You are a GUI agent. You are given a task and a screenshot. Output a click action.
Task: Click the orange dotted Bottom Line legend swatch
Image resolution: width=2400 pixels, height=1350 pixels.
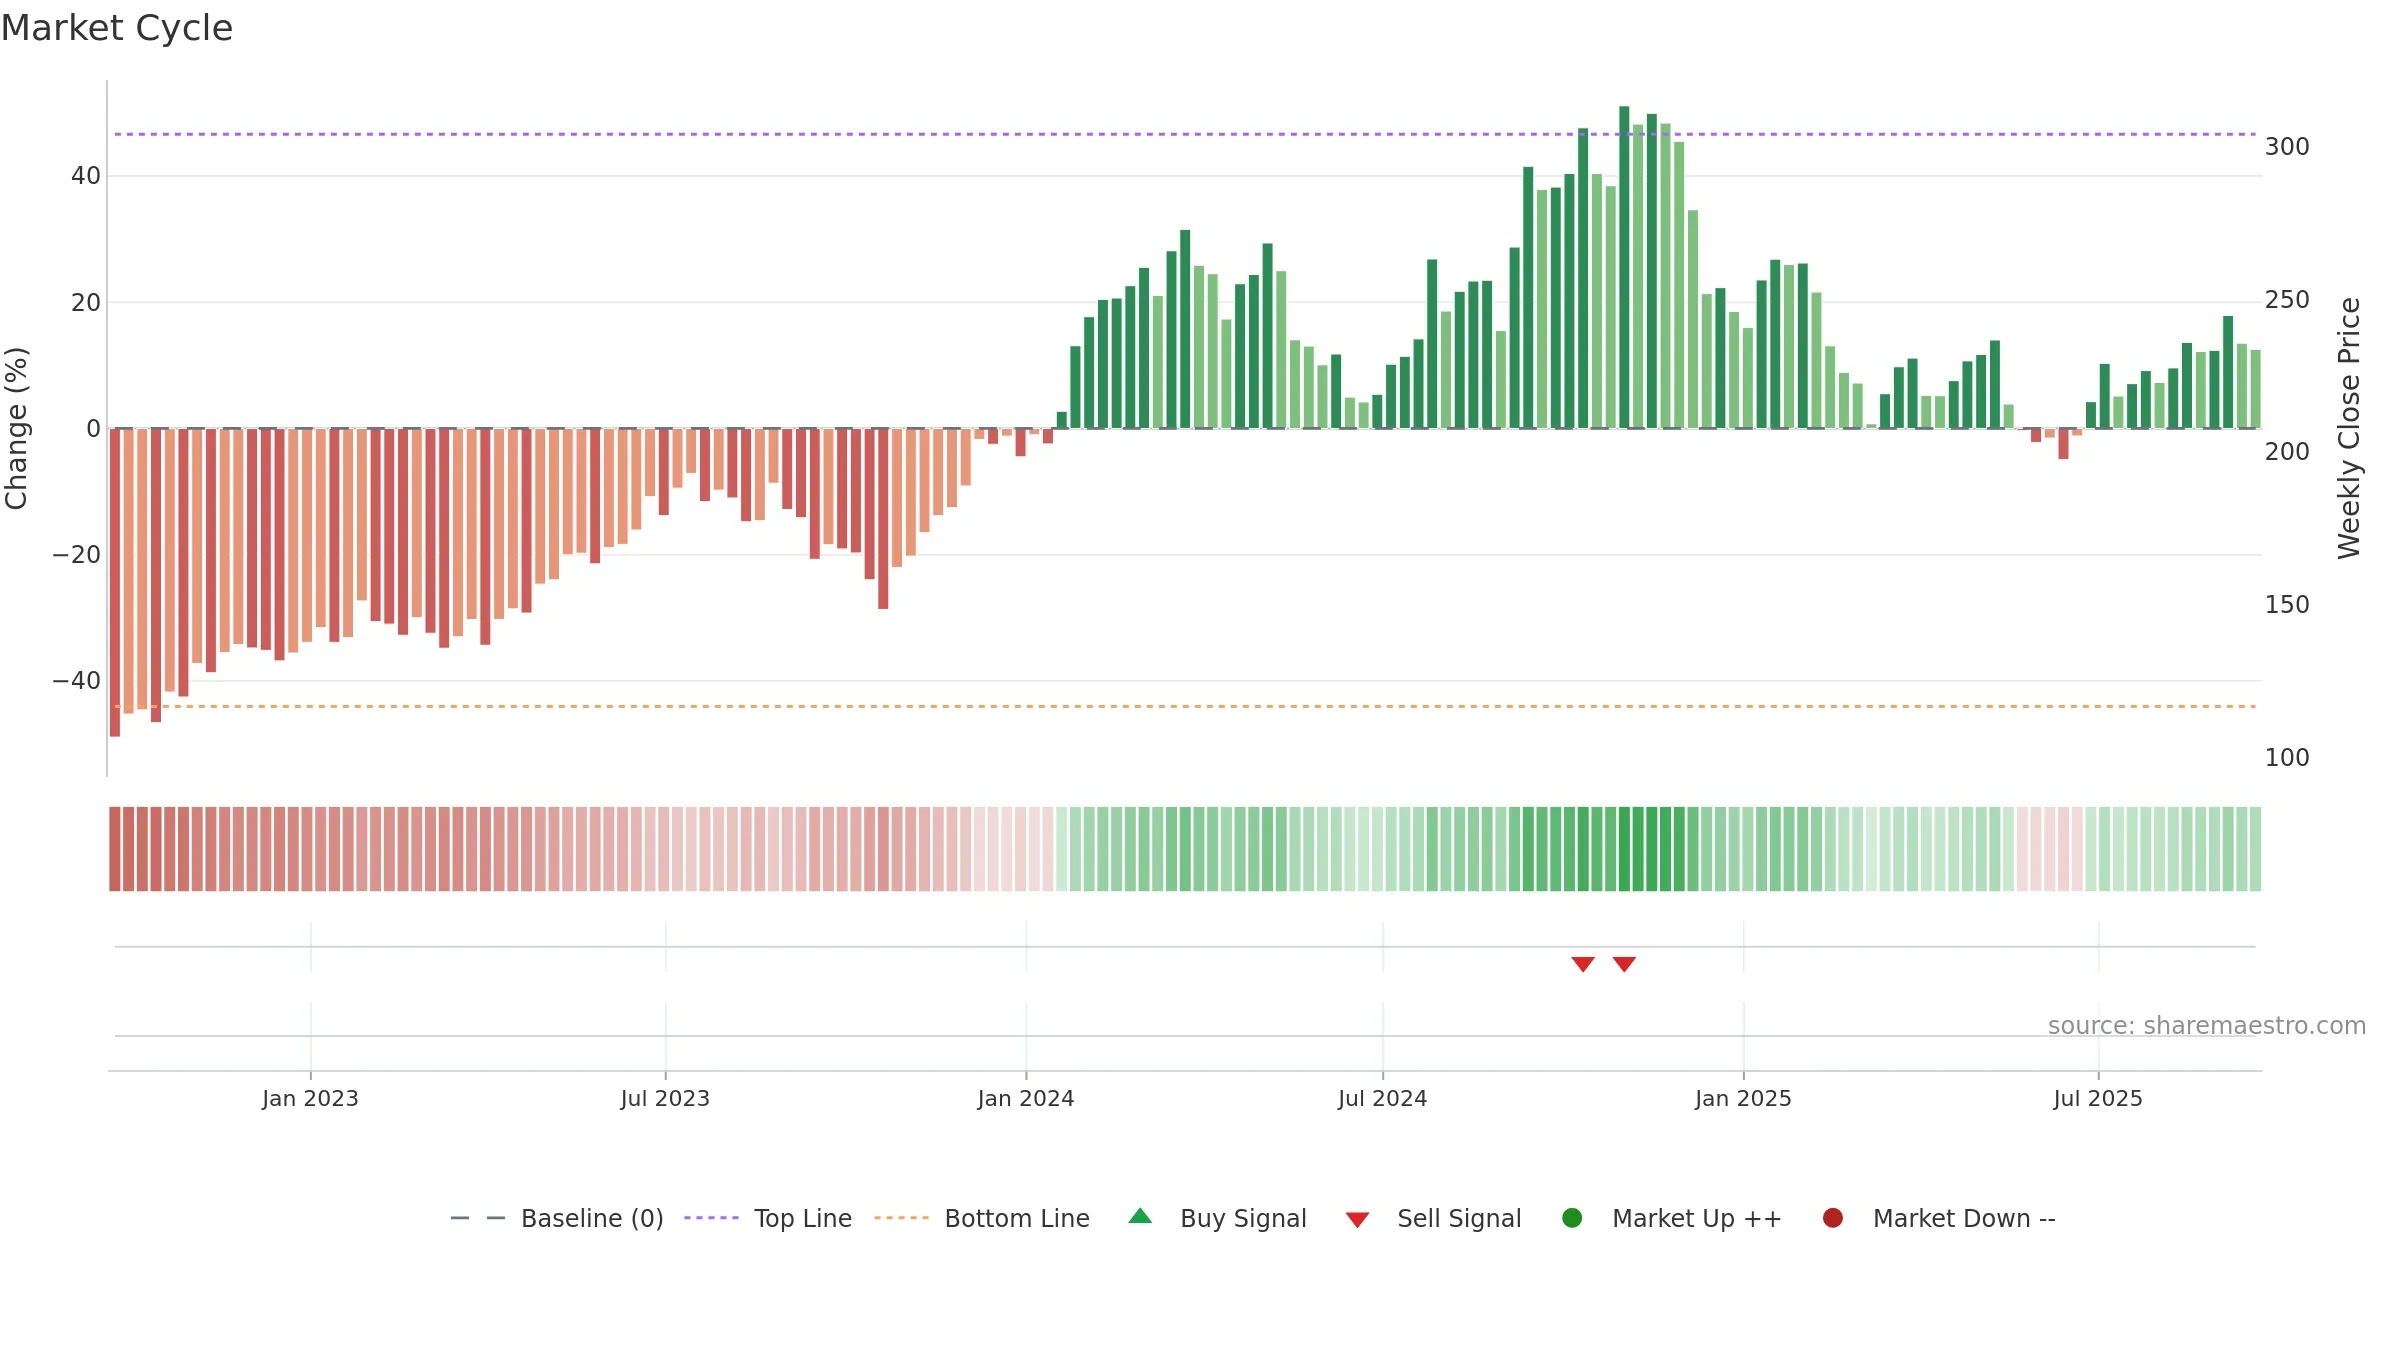click(901, 1218)
